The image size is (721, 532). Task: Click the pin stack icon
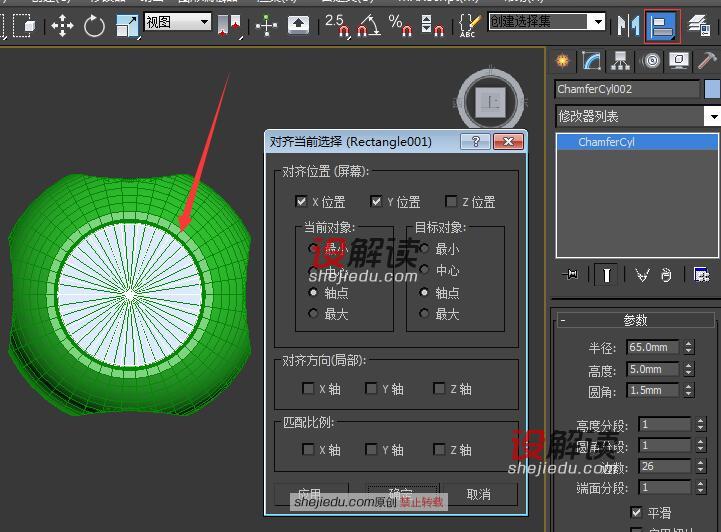point(571,275)
